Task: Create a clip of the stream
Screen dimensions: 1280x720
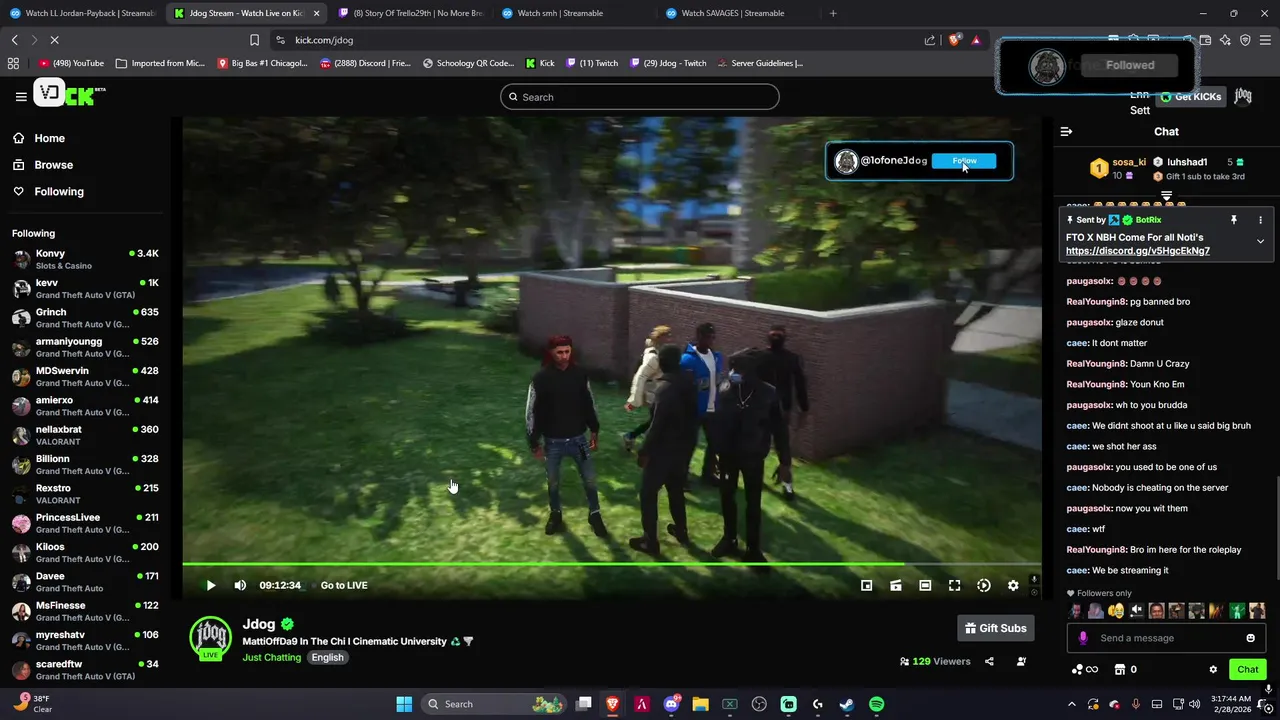Action: point(896,585)
